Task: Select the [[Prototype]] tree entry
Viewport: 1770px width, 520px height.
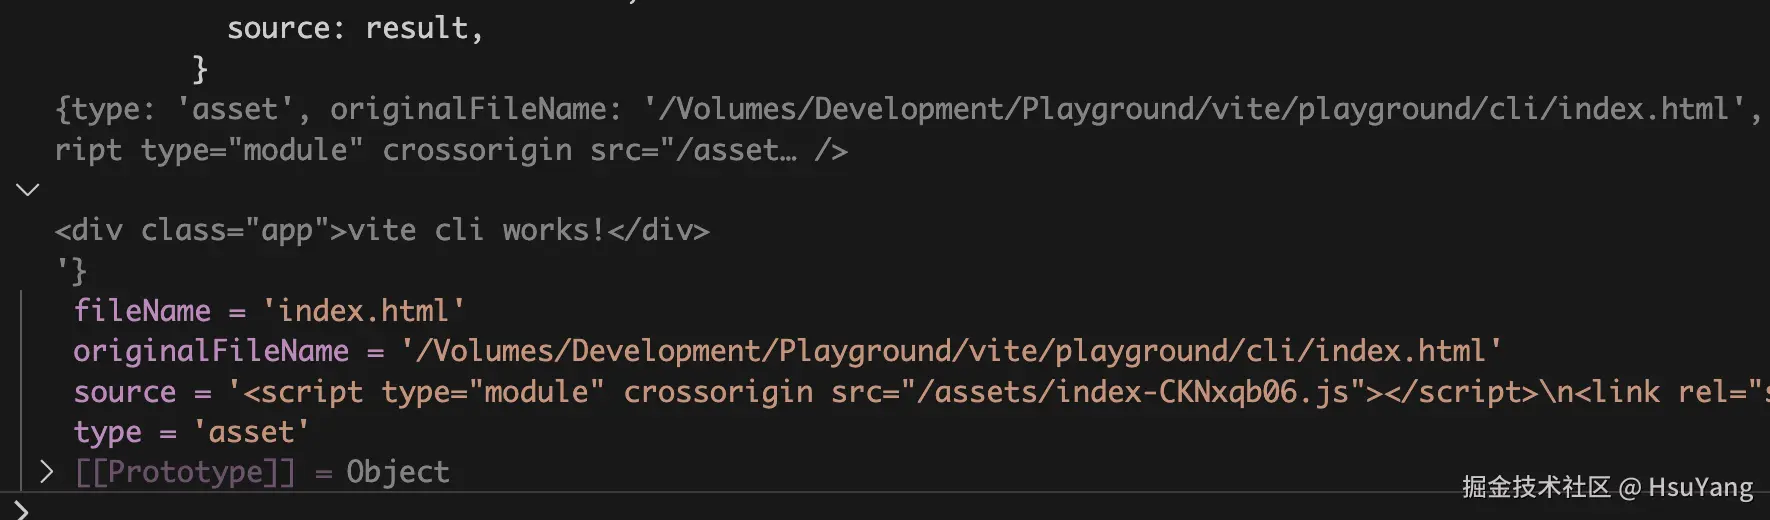Action: click(262, 472)
